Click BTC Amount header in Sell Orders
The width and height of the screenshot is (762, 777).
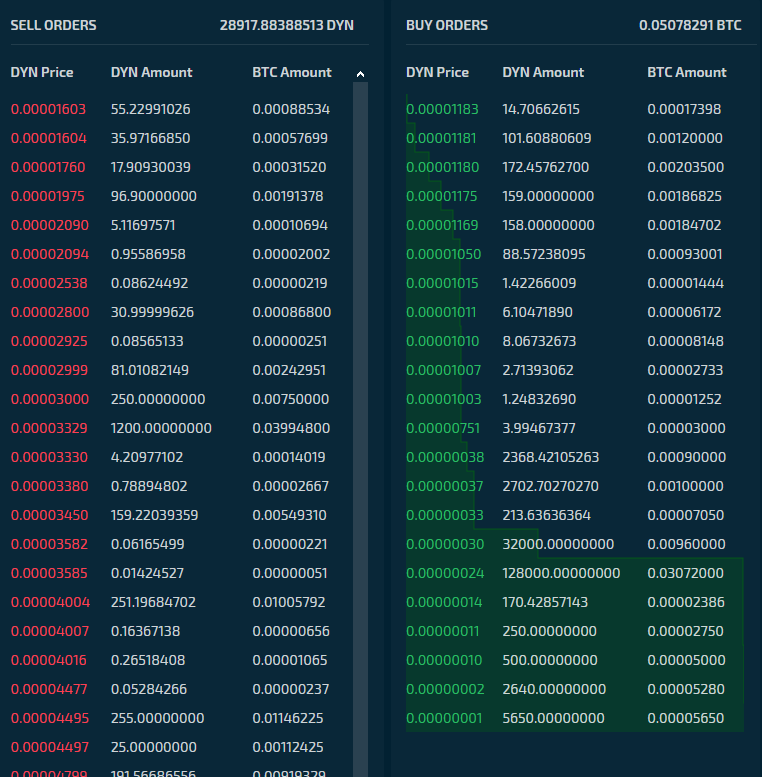(x=292, y=72)
